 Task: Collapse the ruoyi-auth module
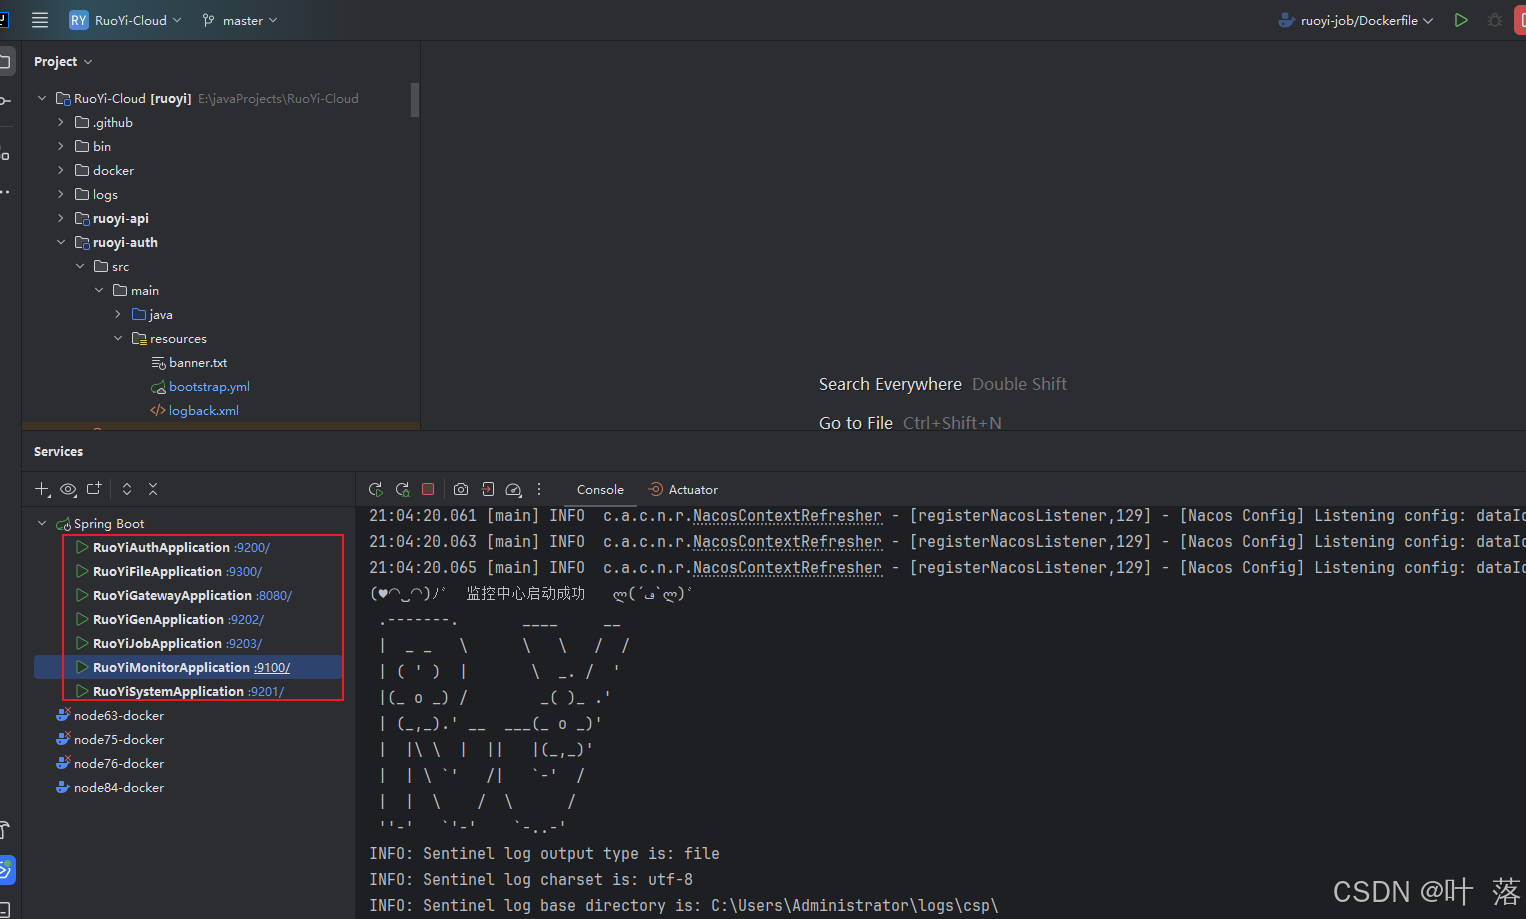tap(61, 242)
